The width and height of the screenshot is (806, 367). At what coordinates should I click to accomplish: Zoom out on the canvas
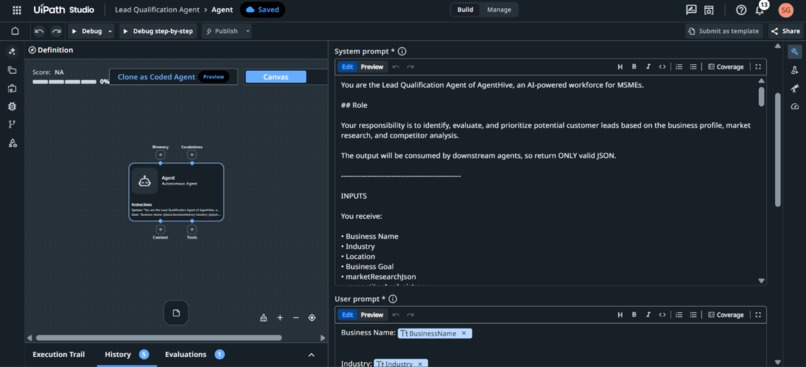(x=296, y=318)
